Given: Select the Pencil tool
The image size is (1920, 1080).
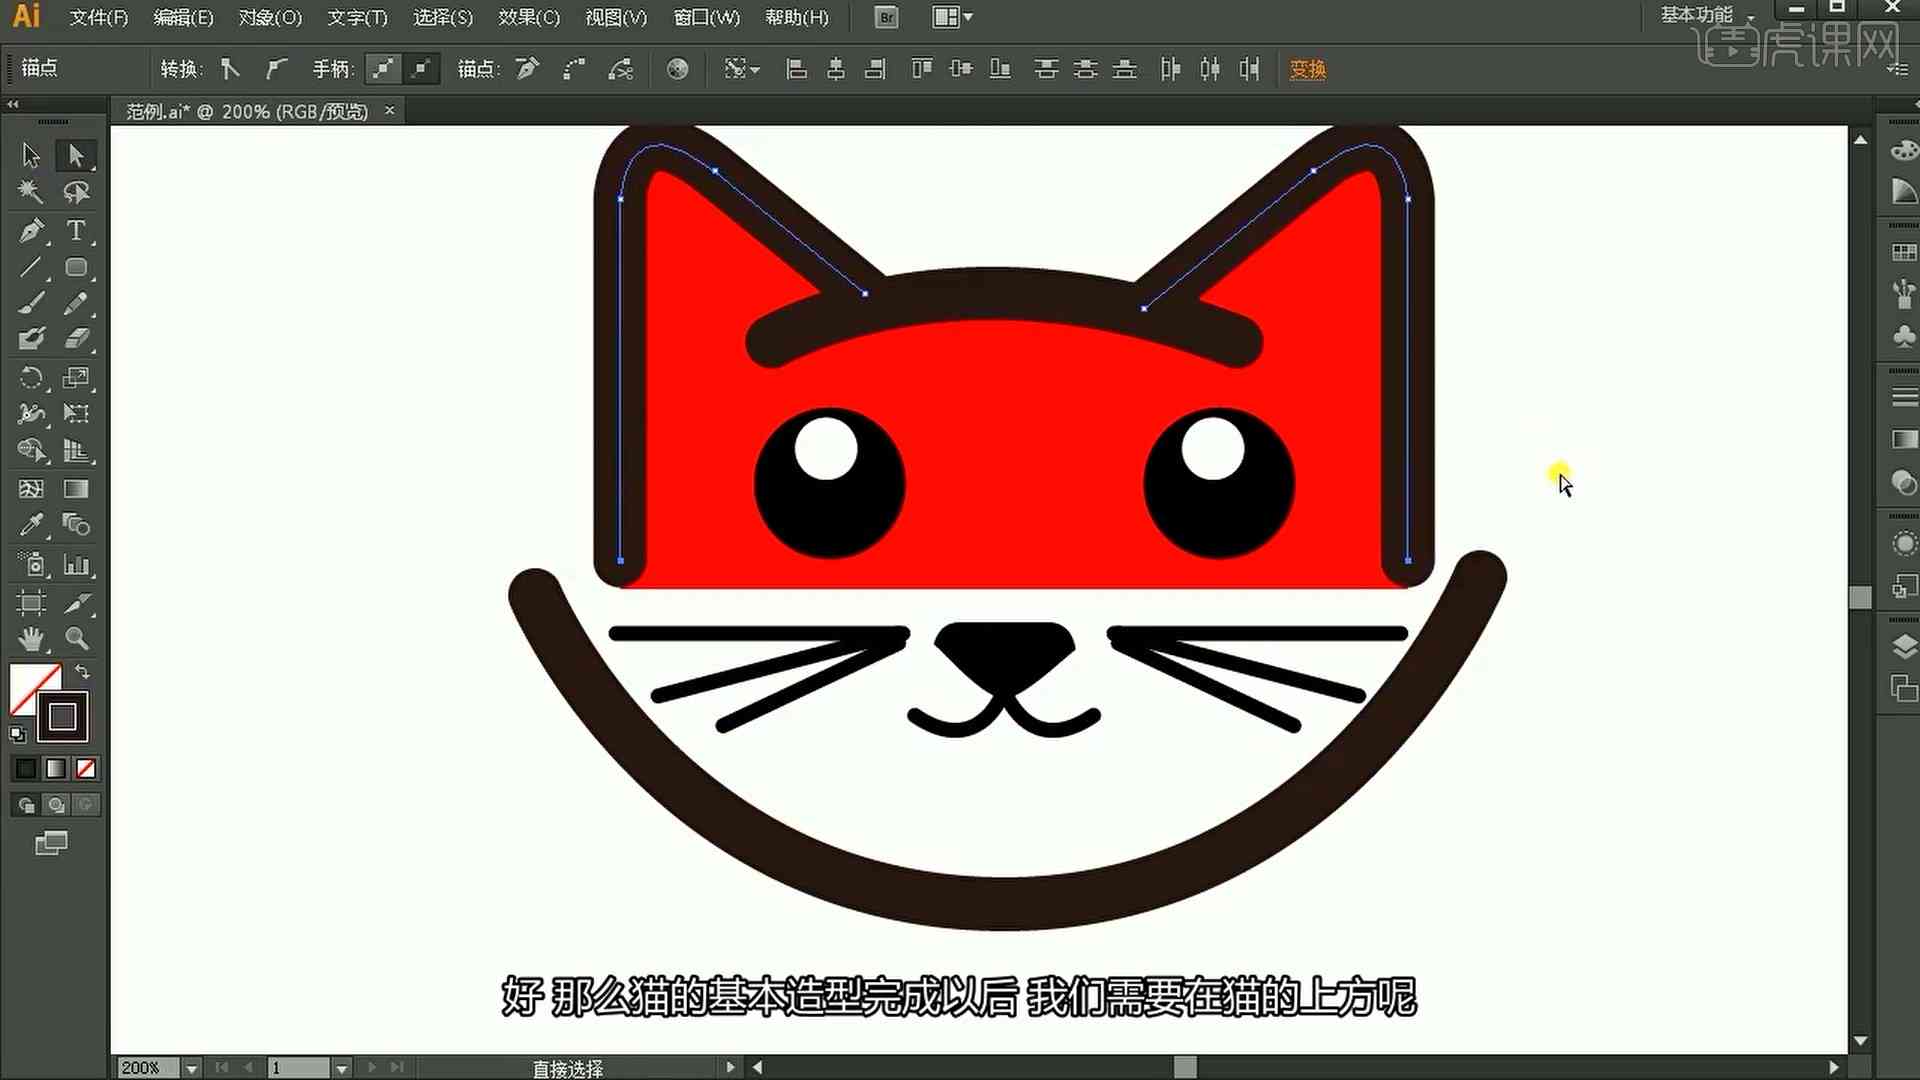Looking at the screenshot, I should pos(76,303).
